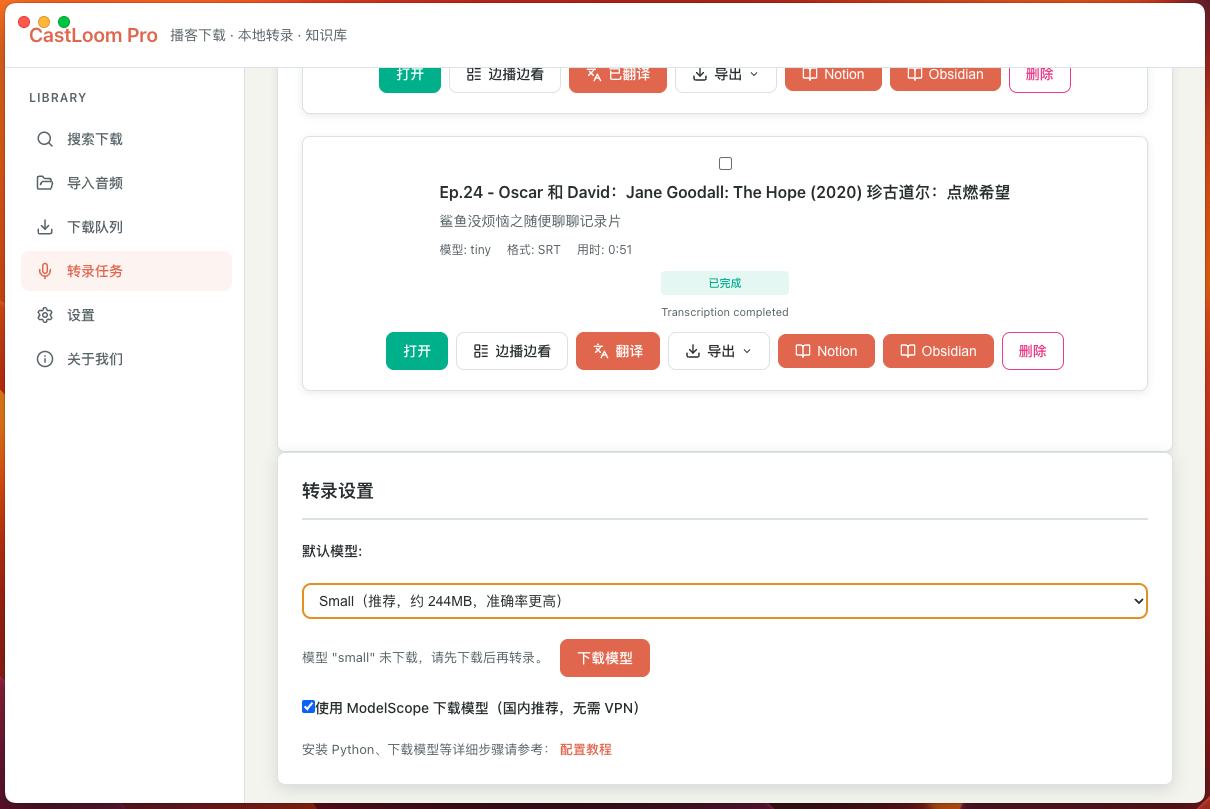Click the 用时: 0:51 label

tap(605, 250)
